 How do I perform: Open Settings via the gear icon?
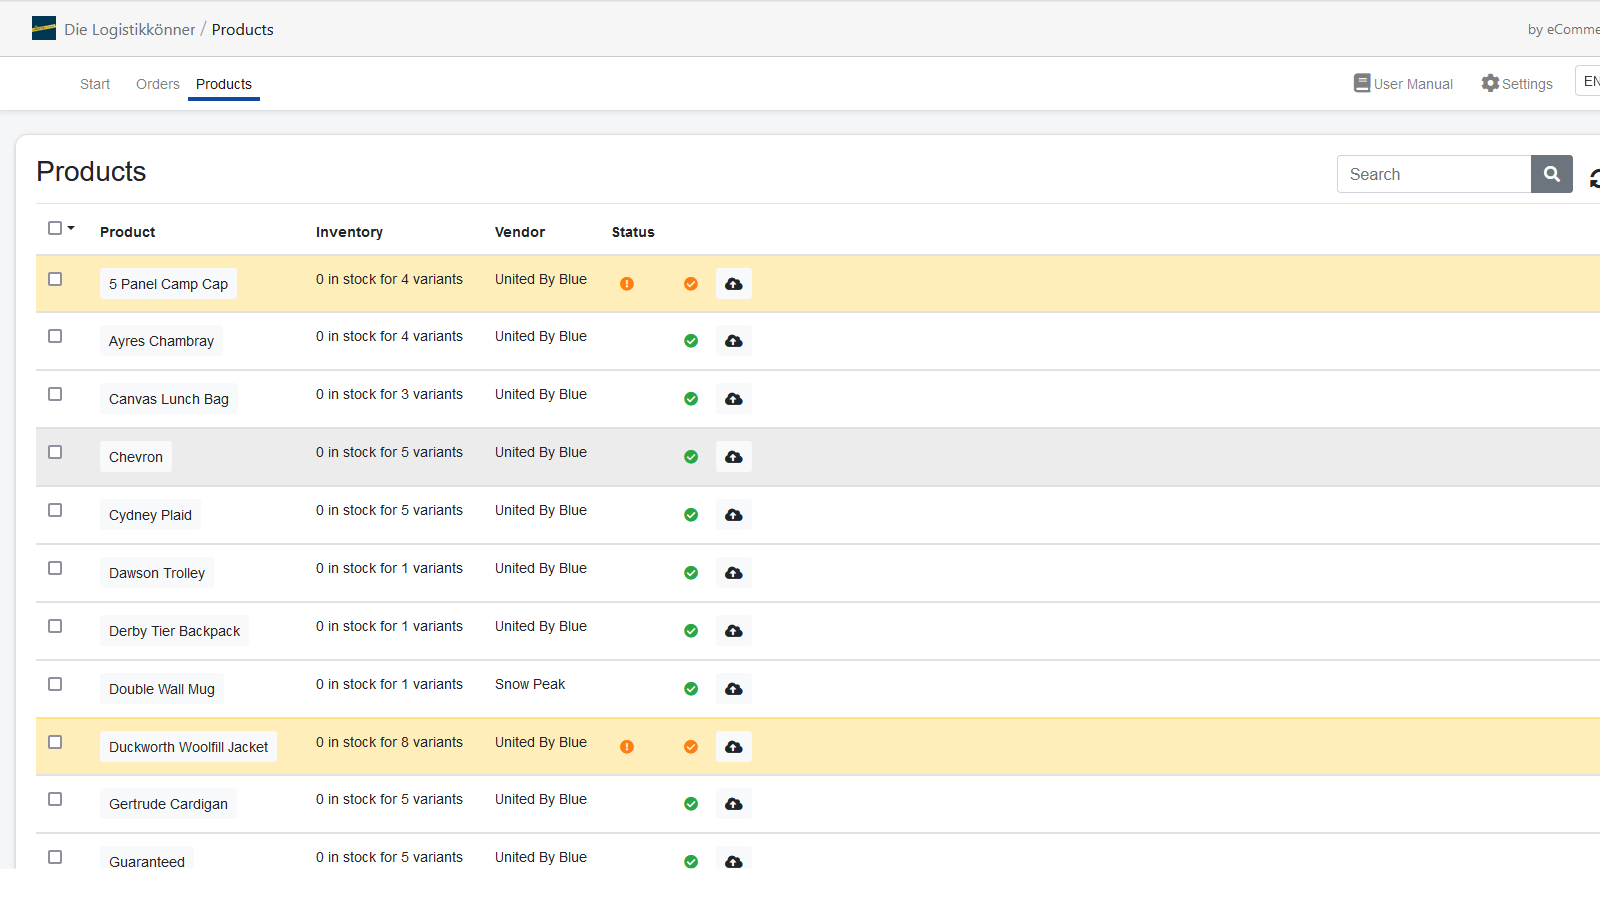pos(1490,84)
